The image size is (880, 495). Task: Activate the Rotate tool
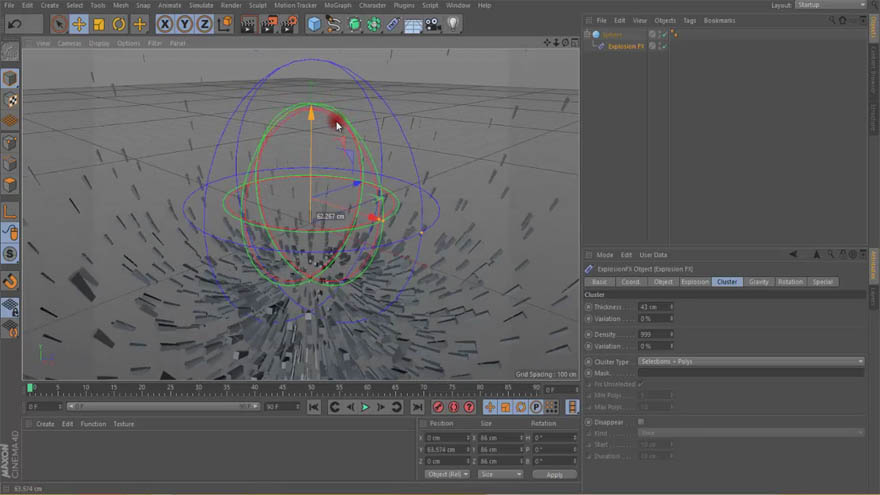(x=119, y=24)
